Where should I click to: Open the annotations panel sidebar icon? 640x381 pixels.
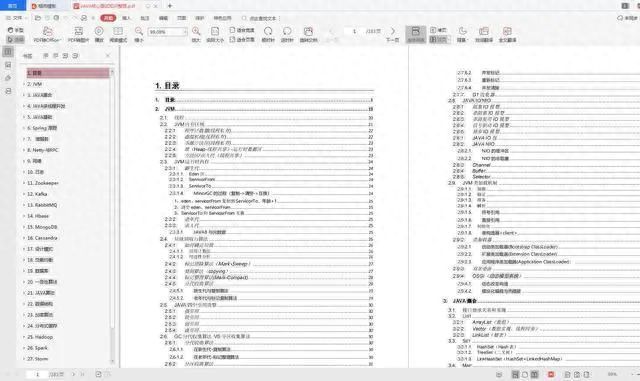click(8, 78)
